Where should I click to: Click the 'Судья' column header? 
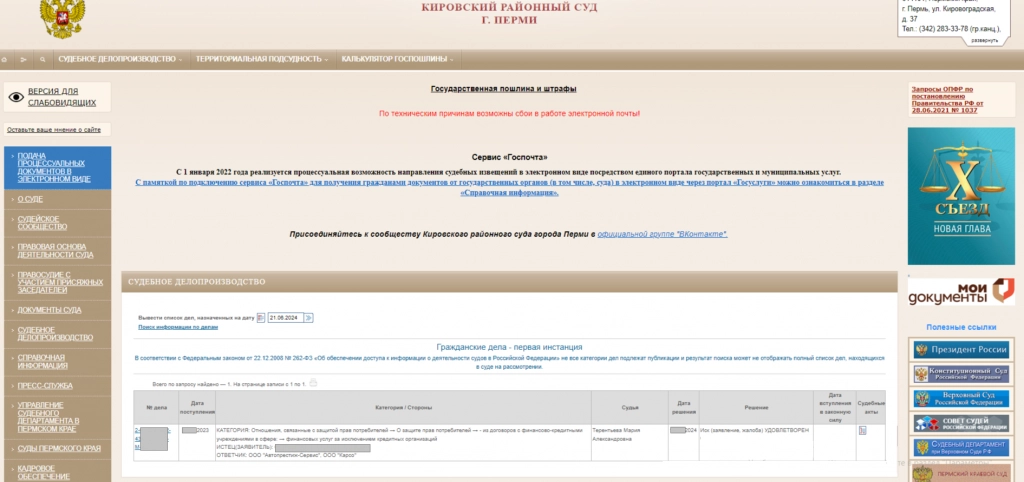pyautogui.click(x=630, y=408)
